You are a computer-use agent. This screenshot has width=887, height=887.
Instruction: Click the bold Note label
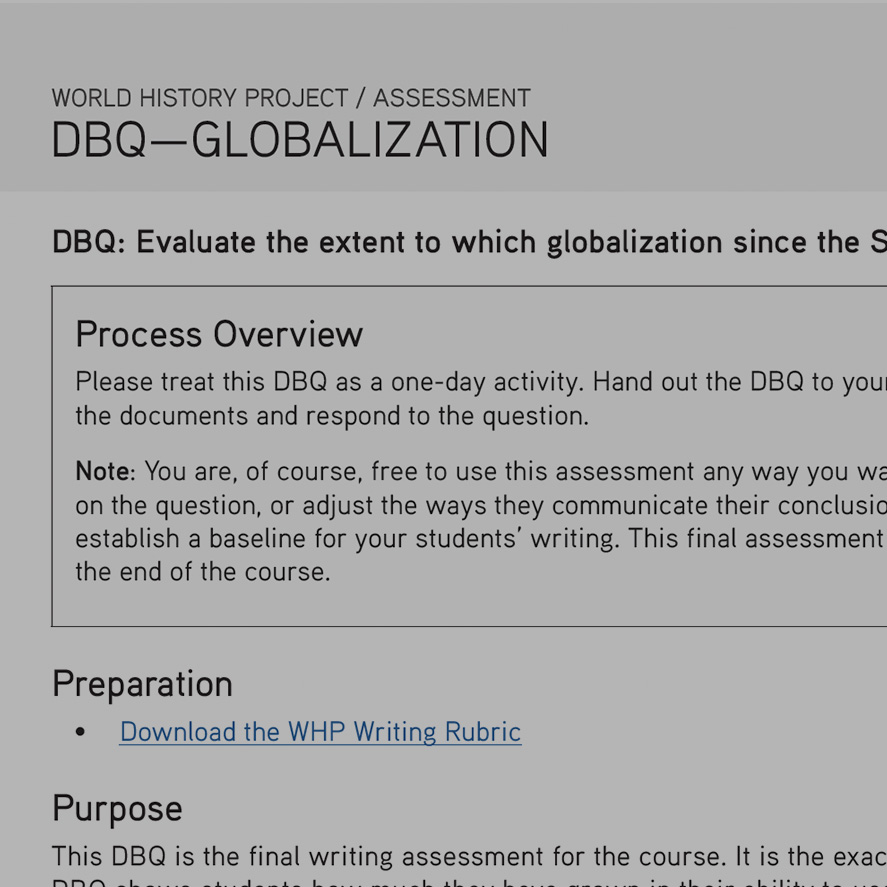[103, 471]
